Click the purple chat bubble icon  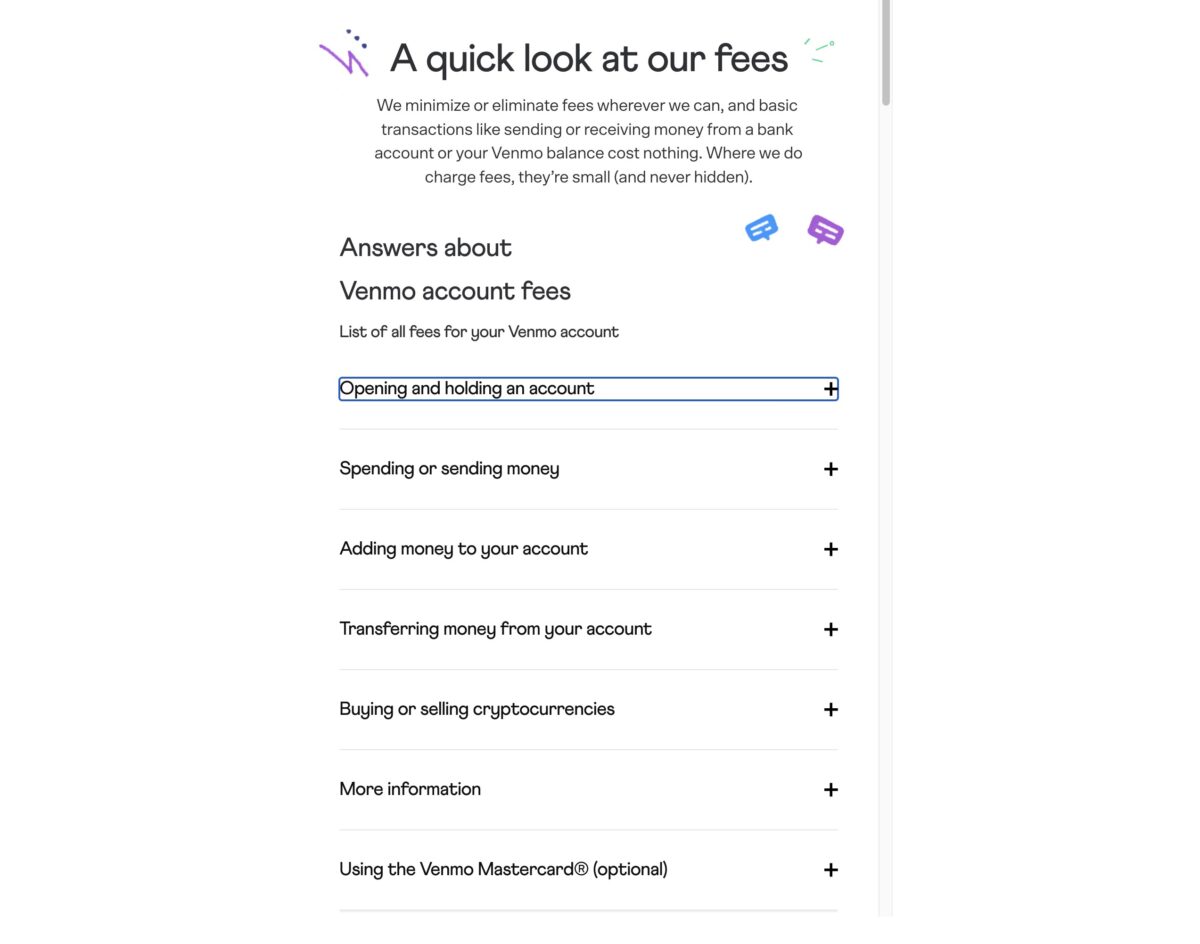pyautogui.click(x=825, y=230)
